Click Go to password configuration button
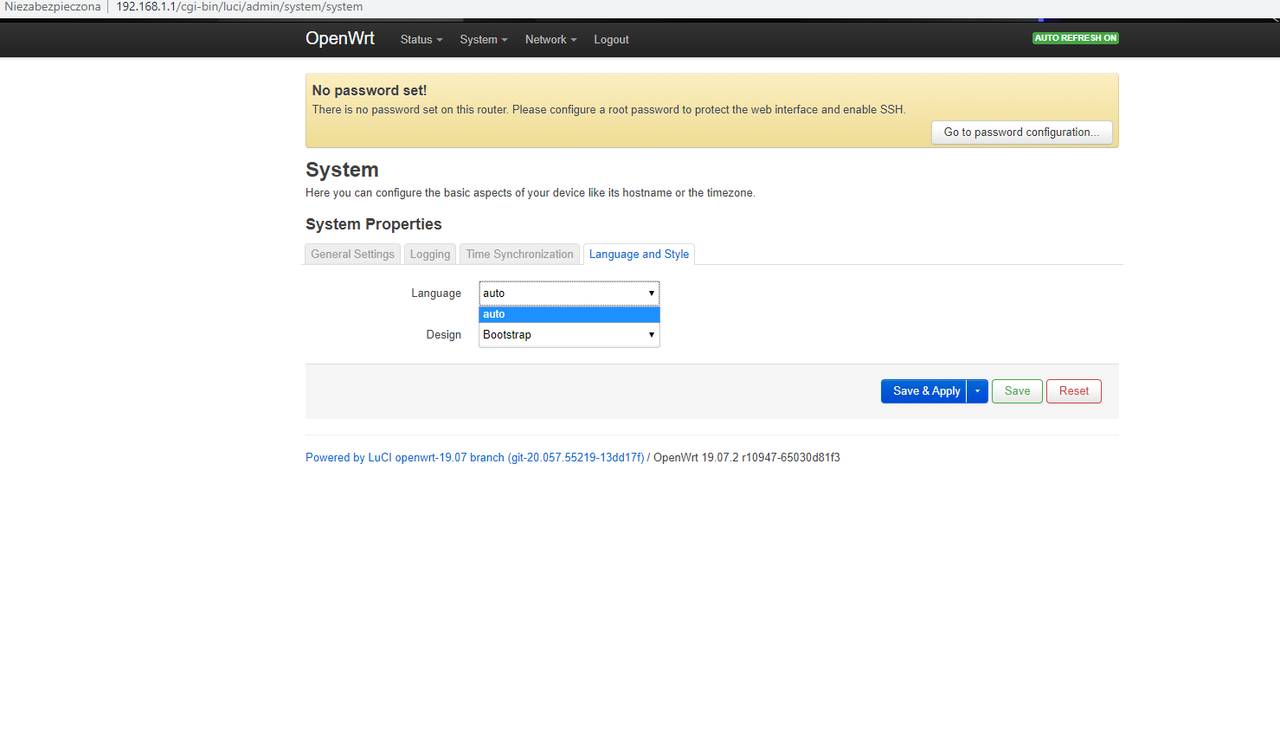Viewport: 1280px width, 735px height. pos(1022,132)
